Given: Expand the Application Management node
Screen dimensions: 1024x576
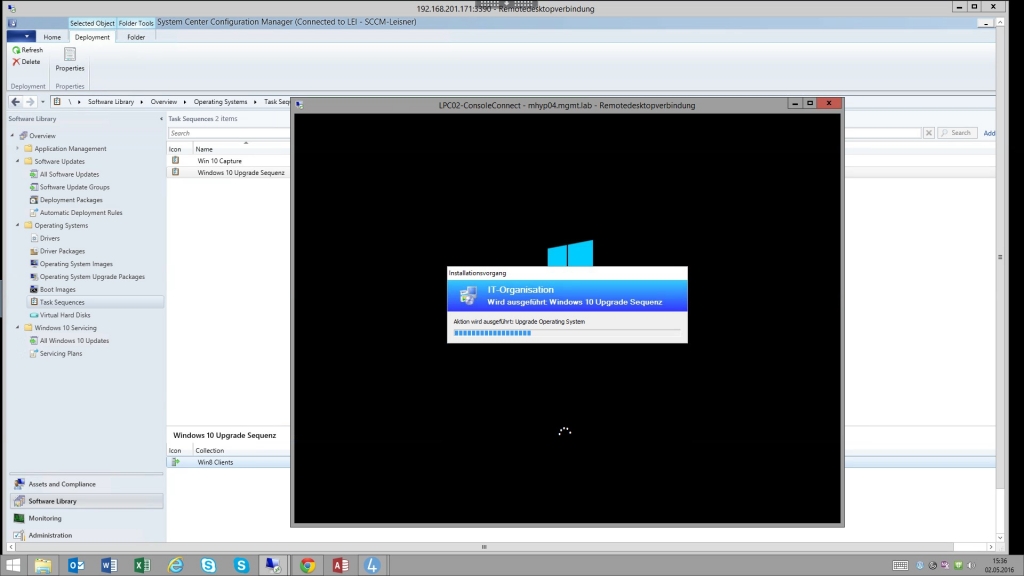Looking at the screenshot, I should click(18, 148).
